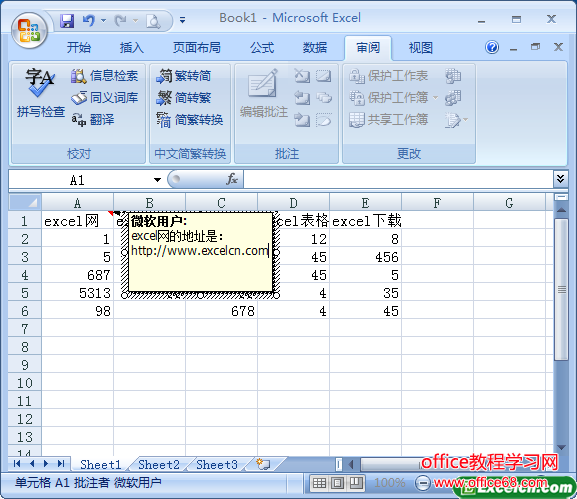Select column F header
577x499 pixels.
[x=437, y=203]
